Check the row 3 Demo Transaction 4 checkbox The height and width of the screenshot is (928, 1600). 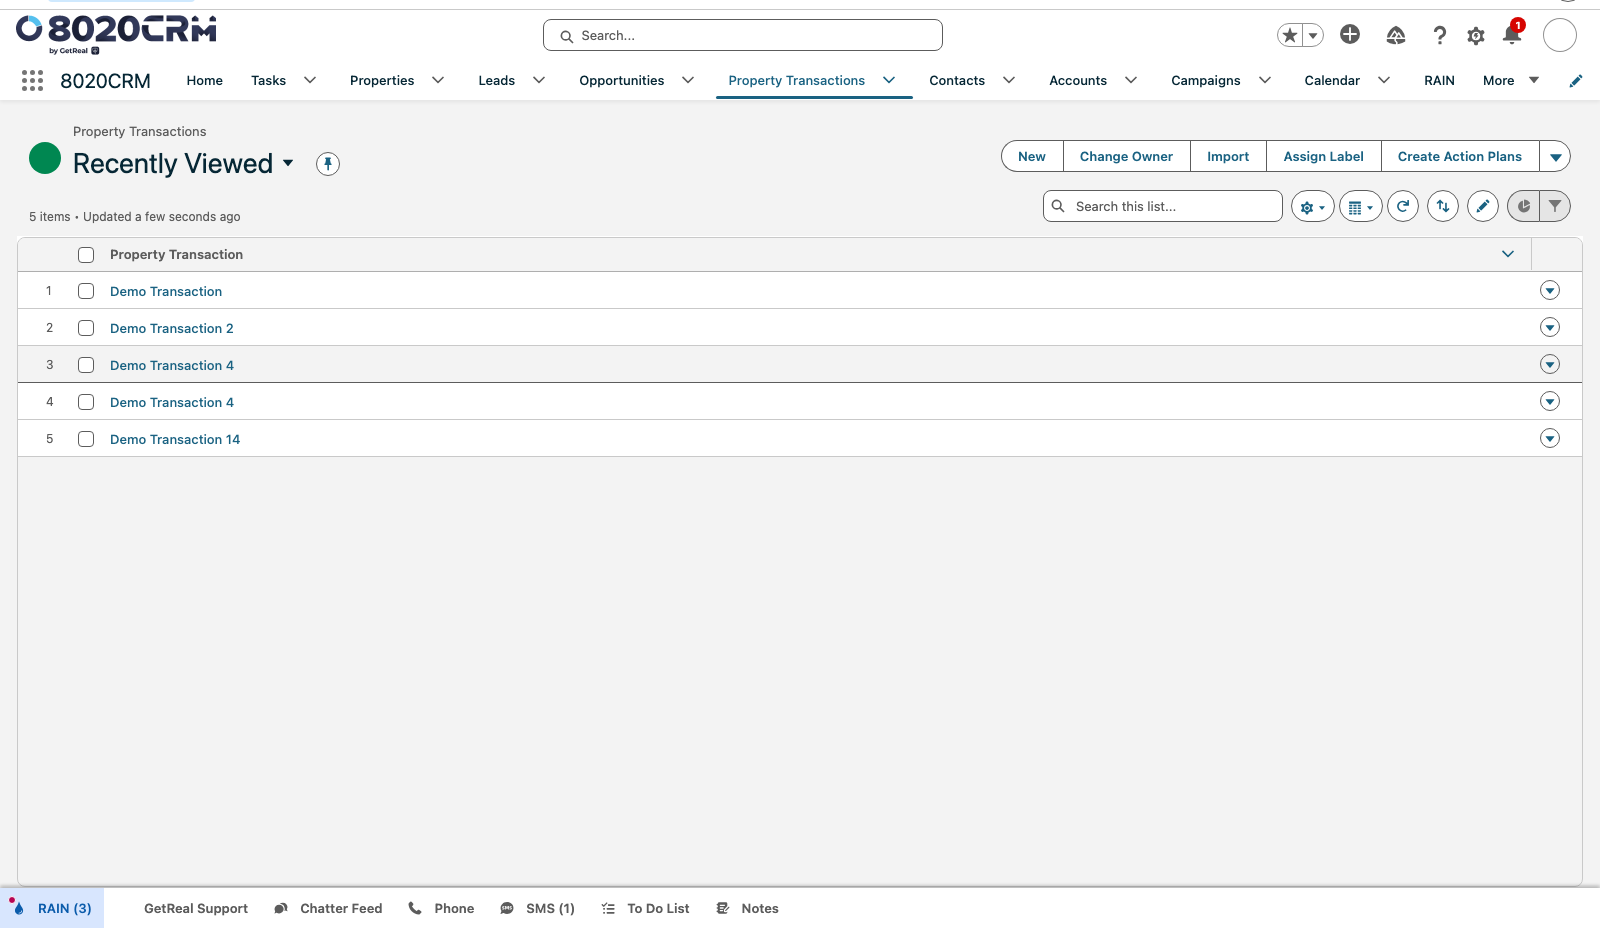(86, 365)
